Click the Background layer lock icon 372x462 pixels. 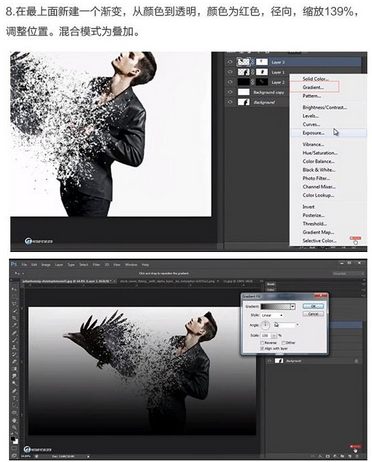[x=356, y=361]
